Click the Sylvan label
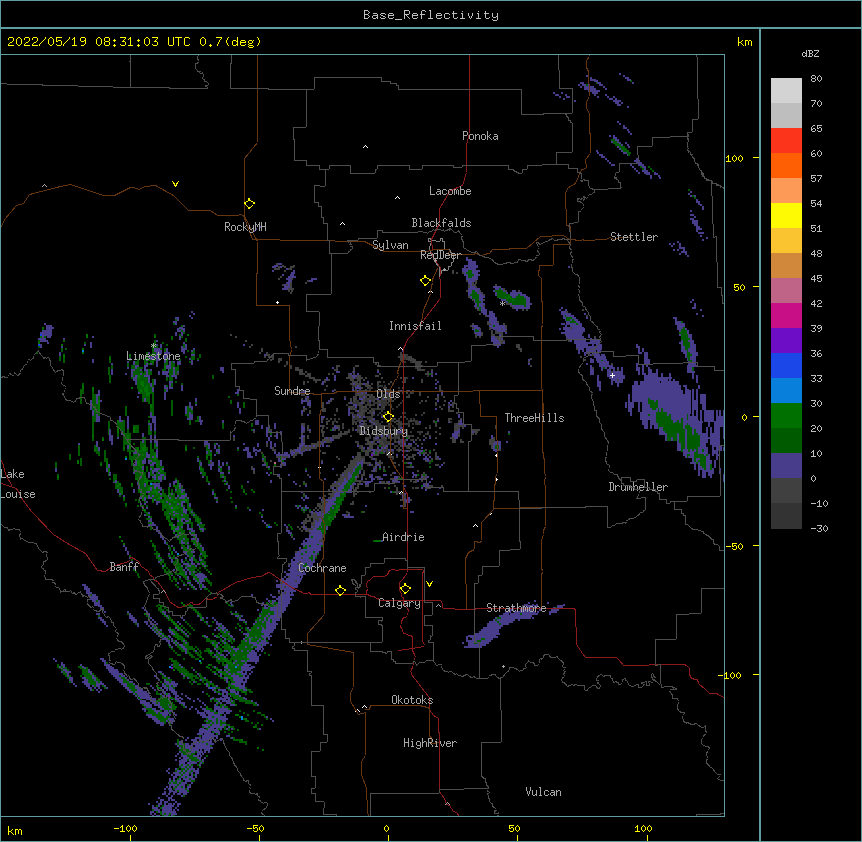The width and height of the screenshot is (862, 842). (x=390, y=245)
